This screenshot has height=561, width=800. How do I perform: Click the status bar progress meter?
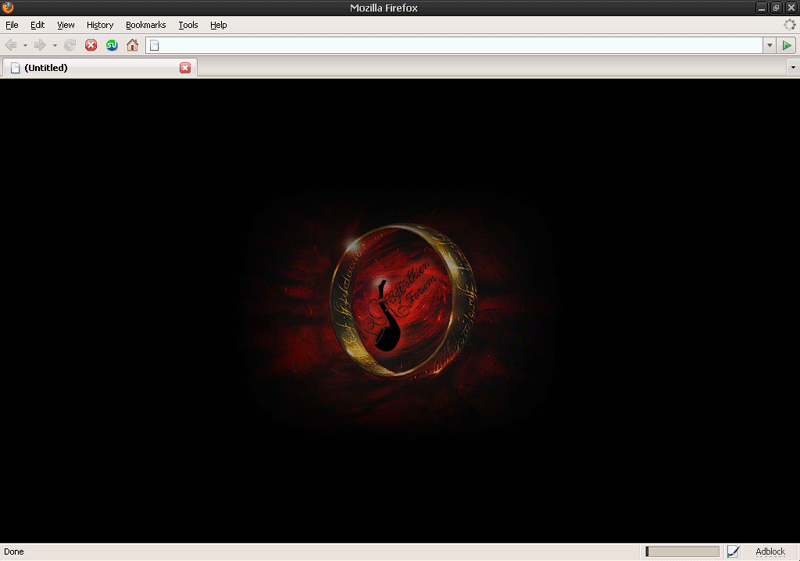pyautogui.click(x=683, y=551)
